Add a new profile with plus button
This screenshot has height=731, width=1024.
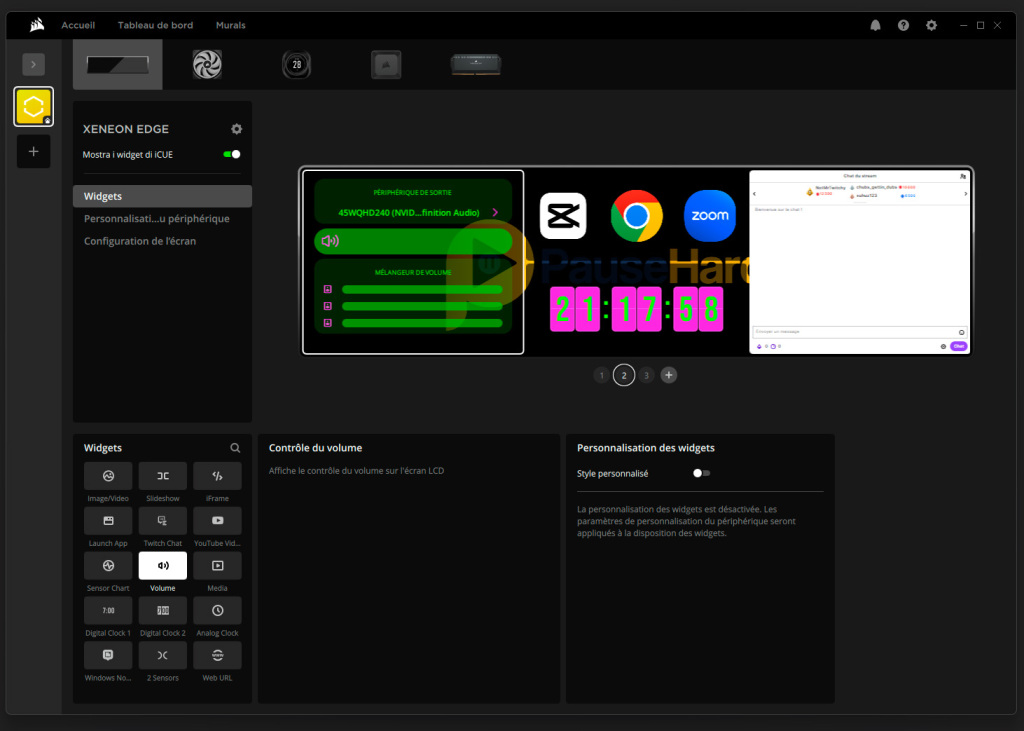33,152
